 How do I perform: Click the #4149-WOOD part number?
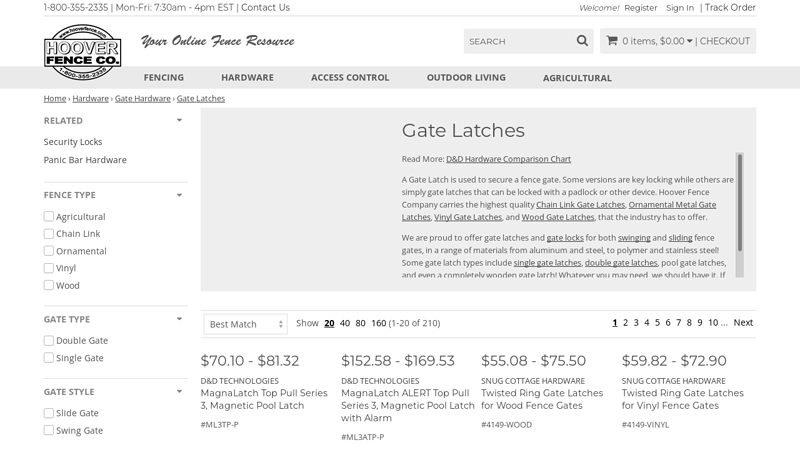point(506,424)
